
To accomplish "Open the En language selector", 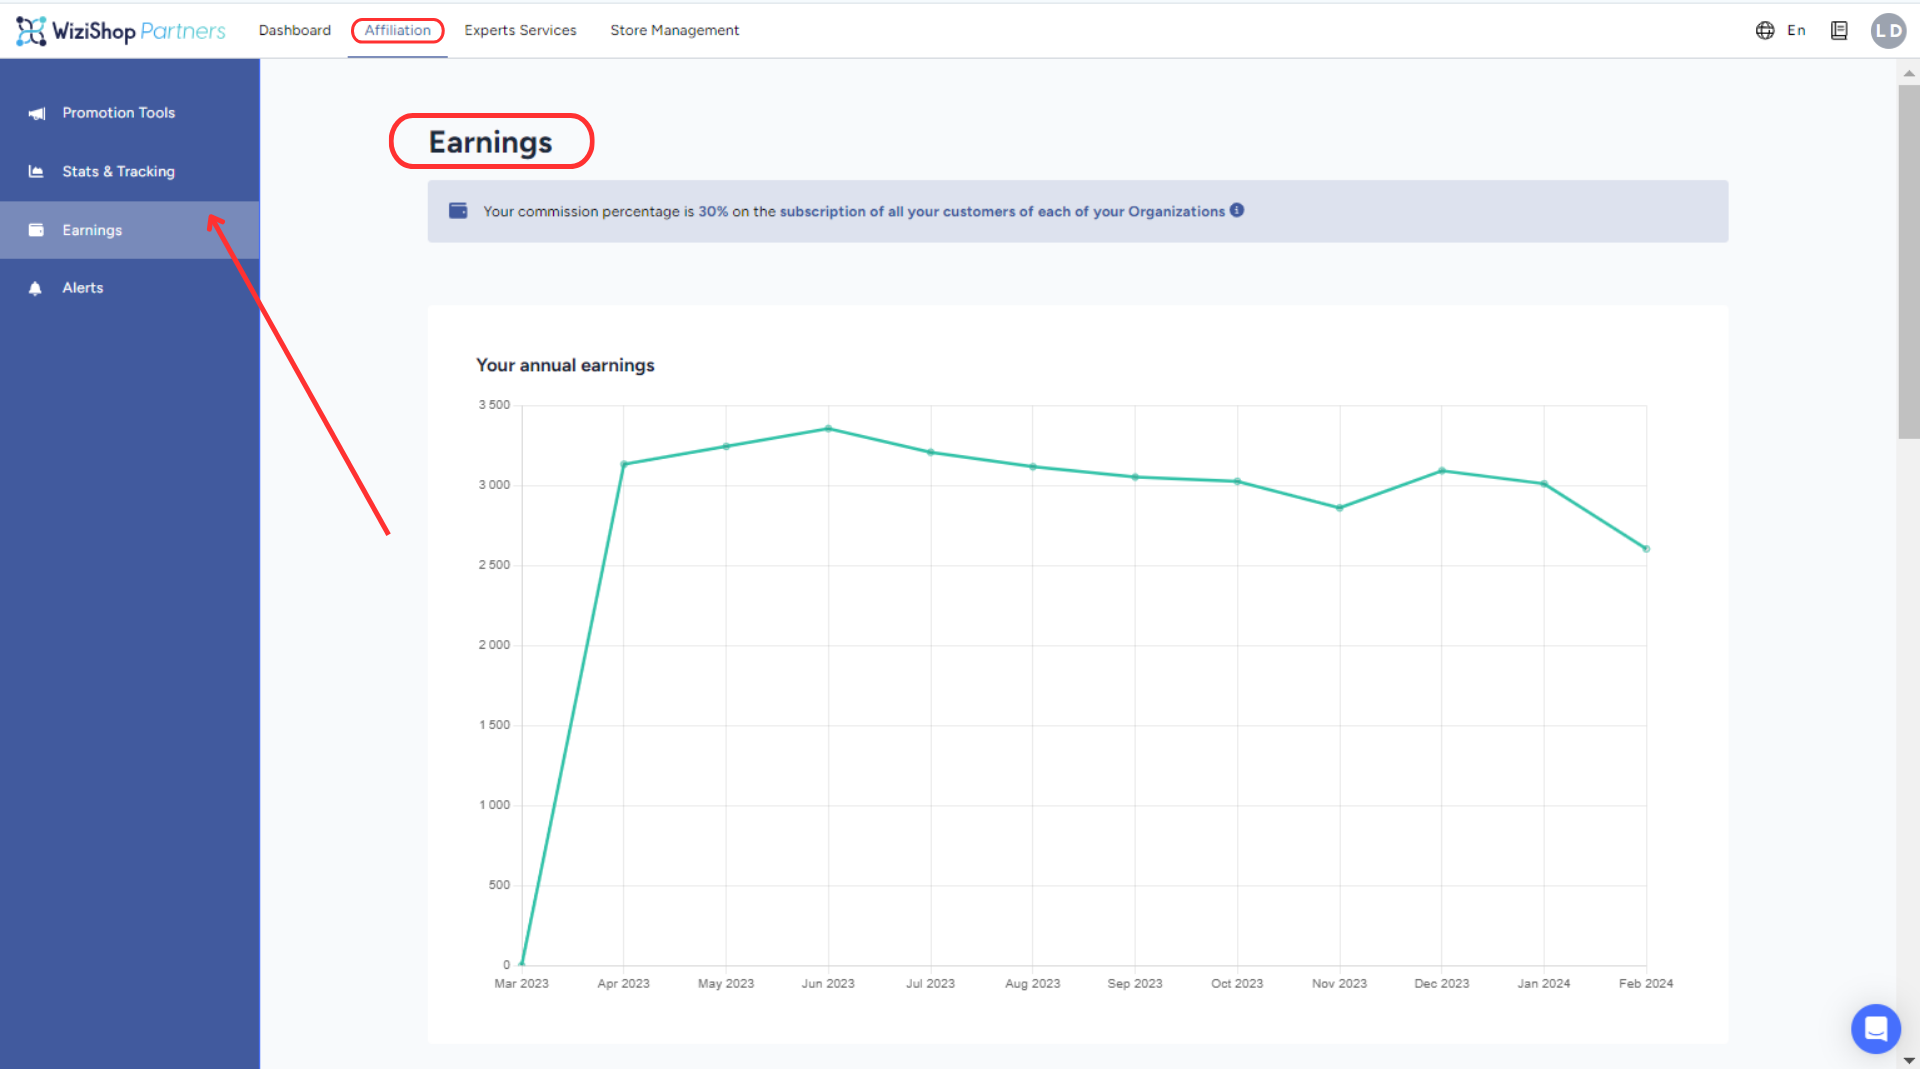I will pos(1796,30).
